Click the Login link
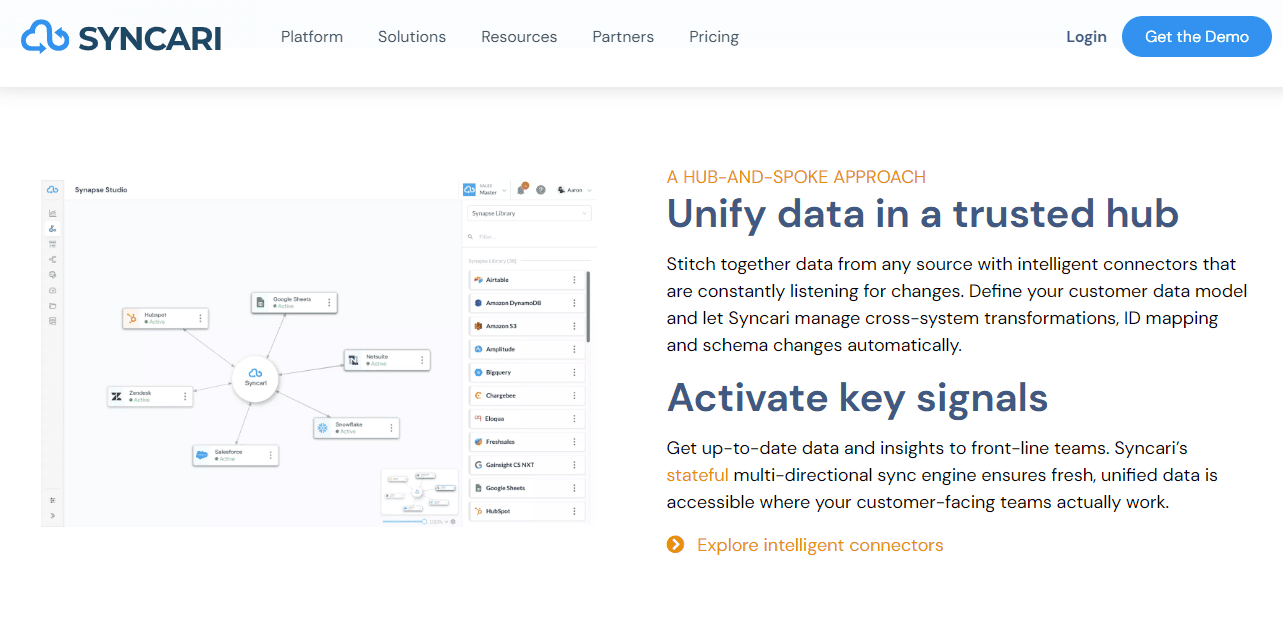 tap(1085, 37)
